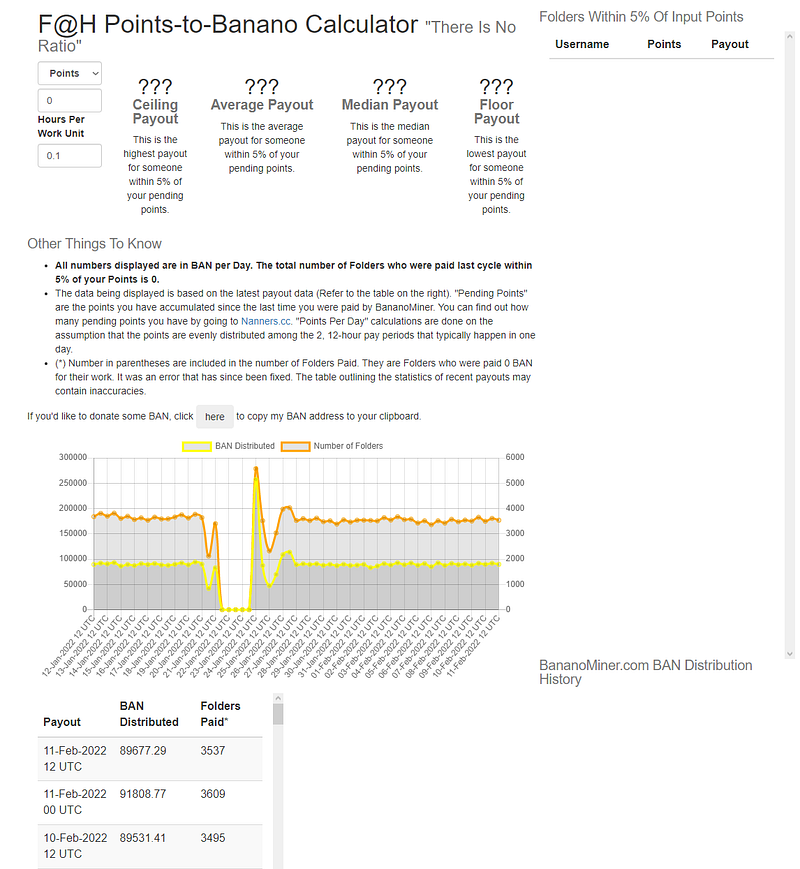Click the 300000 left axis label
The image size is (800, 869).
click(x=73, y=457)
